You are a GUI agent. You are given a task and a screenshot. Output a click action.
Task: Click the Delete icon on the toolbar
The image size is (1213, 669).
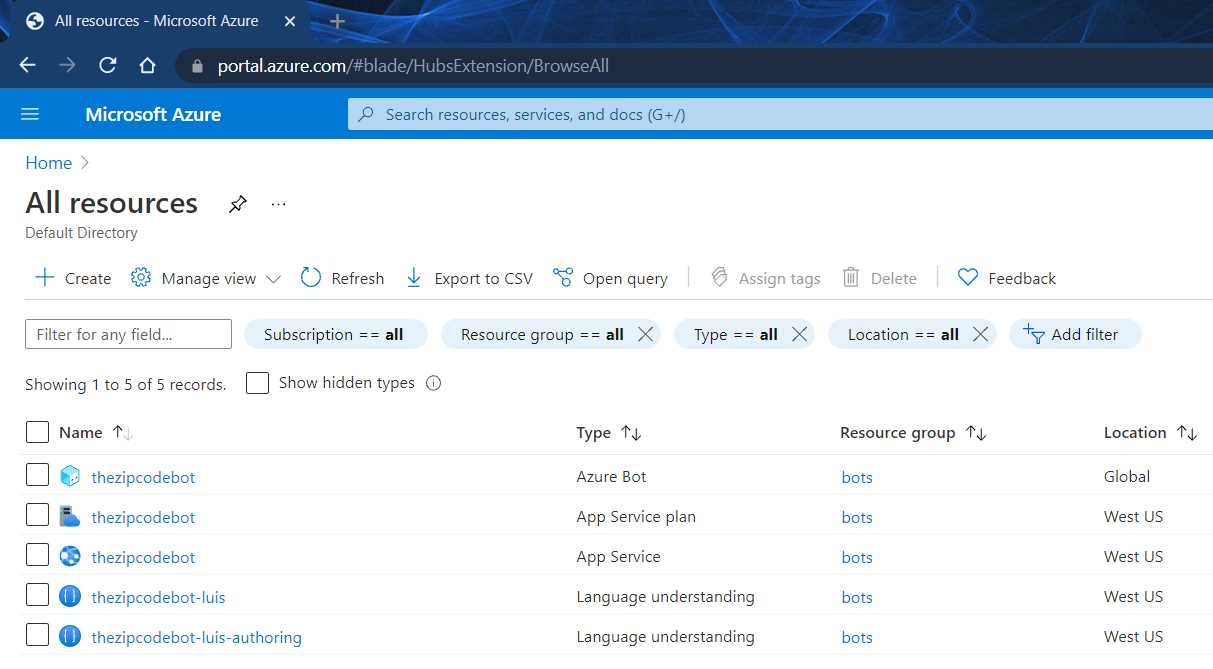click(x=851, y=278)
